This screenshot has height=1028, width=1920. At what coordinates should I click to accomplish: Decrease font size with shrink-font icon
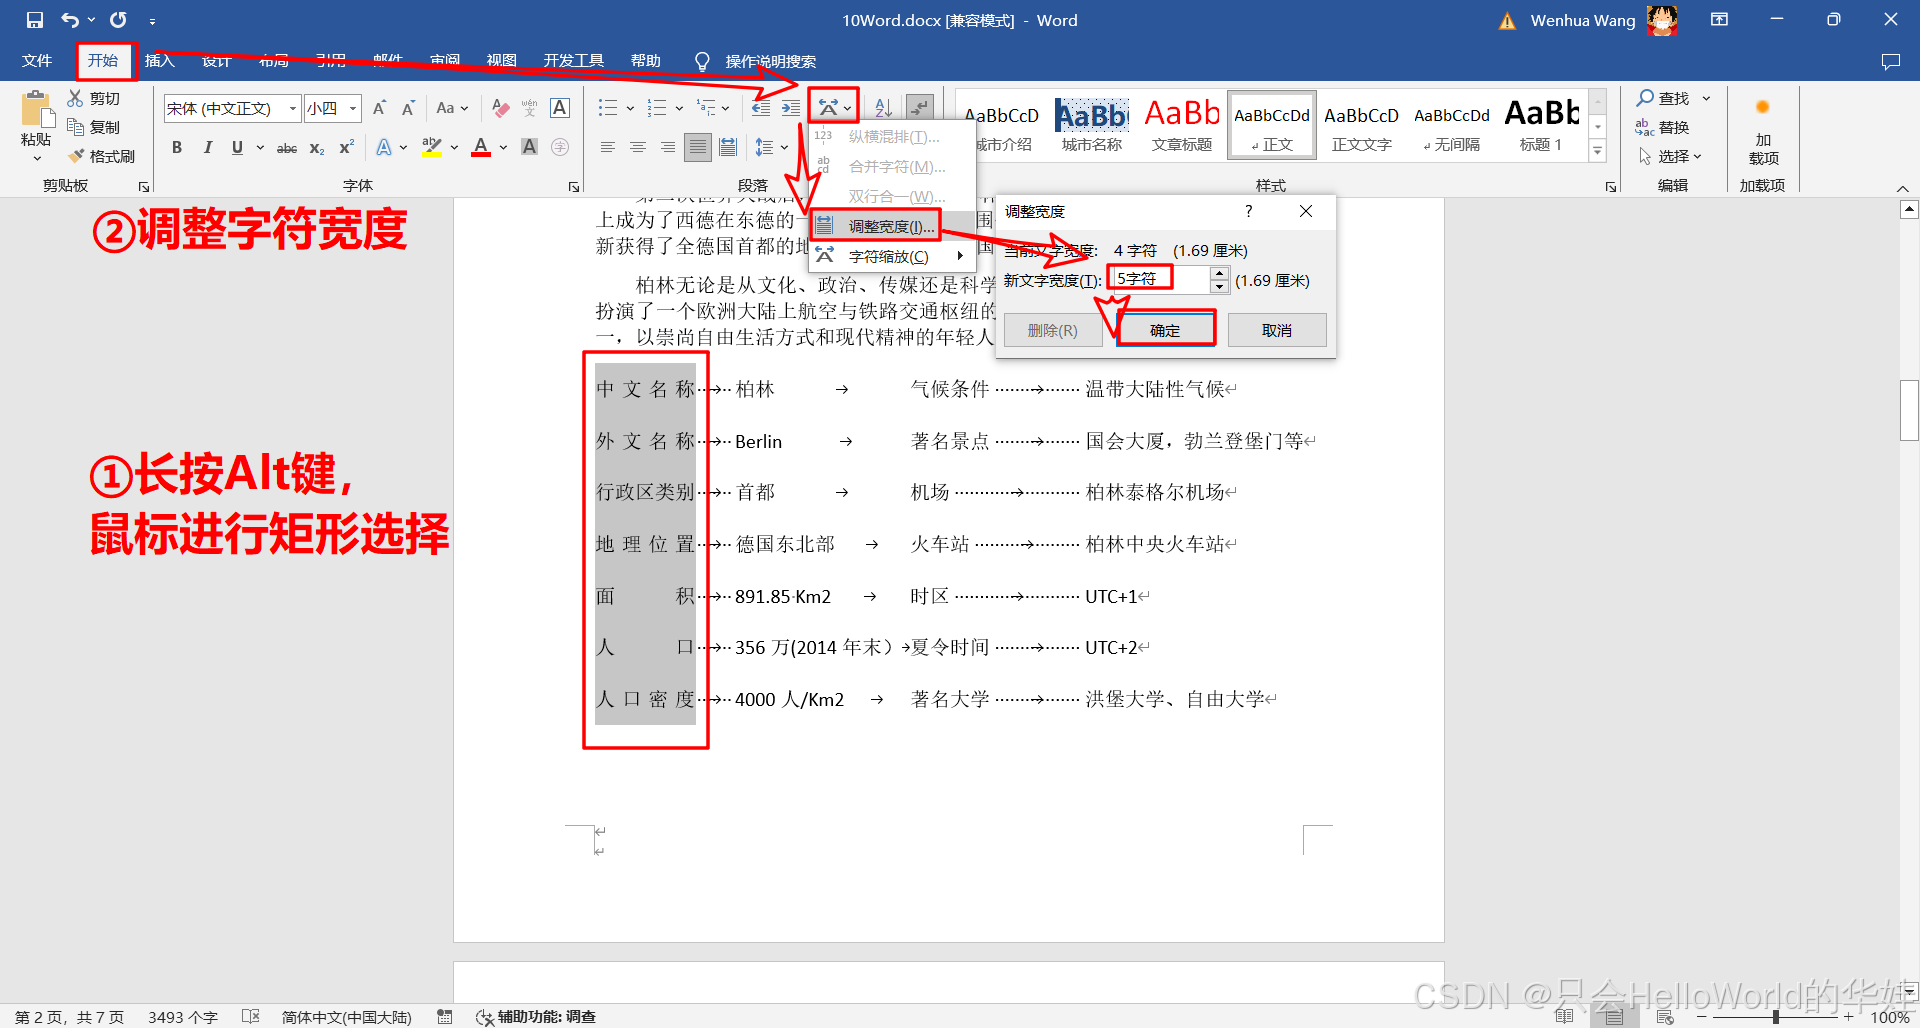(x=408, y=108)
